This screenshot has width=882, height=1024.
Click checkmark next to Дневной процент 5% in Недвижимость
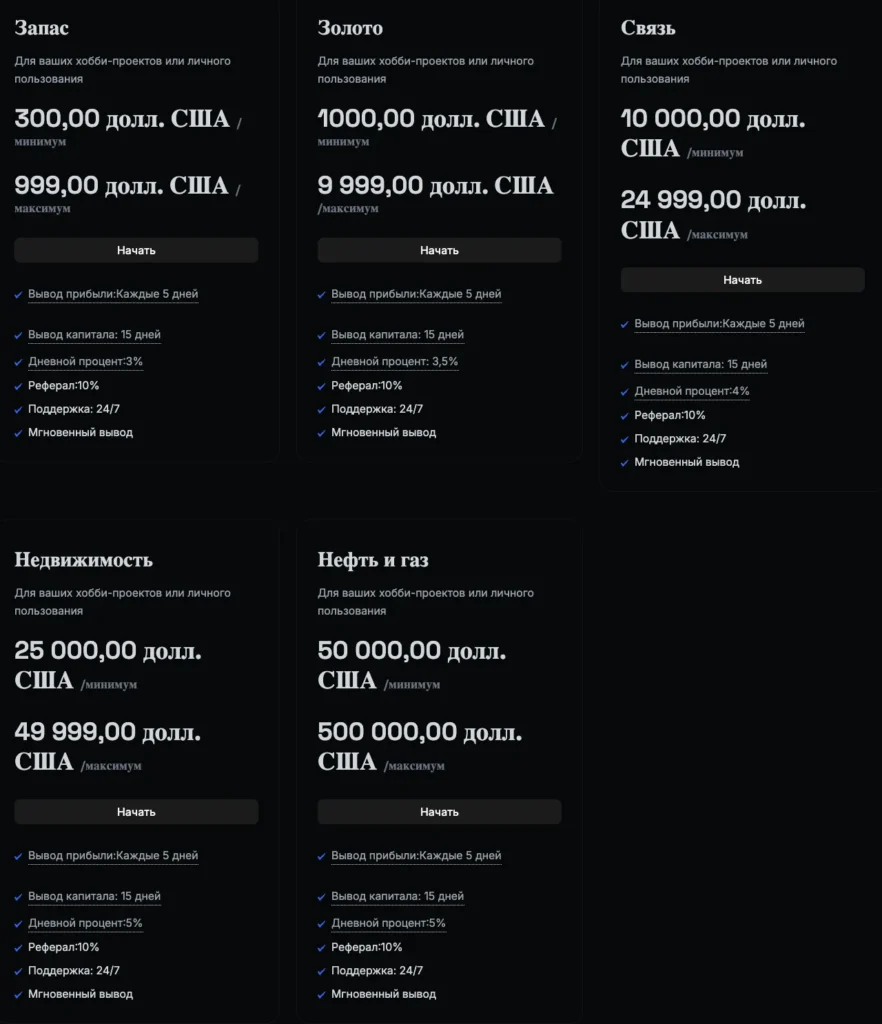click(x=19, y=924)
